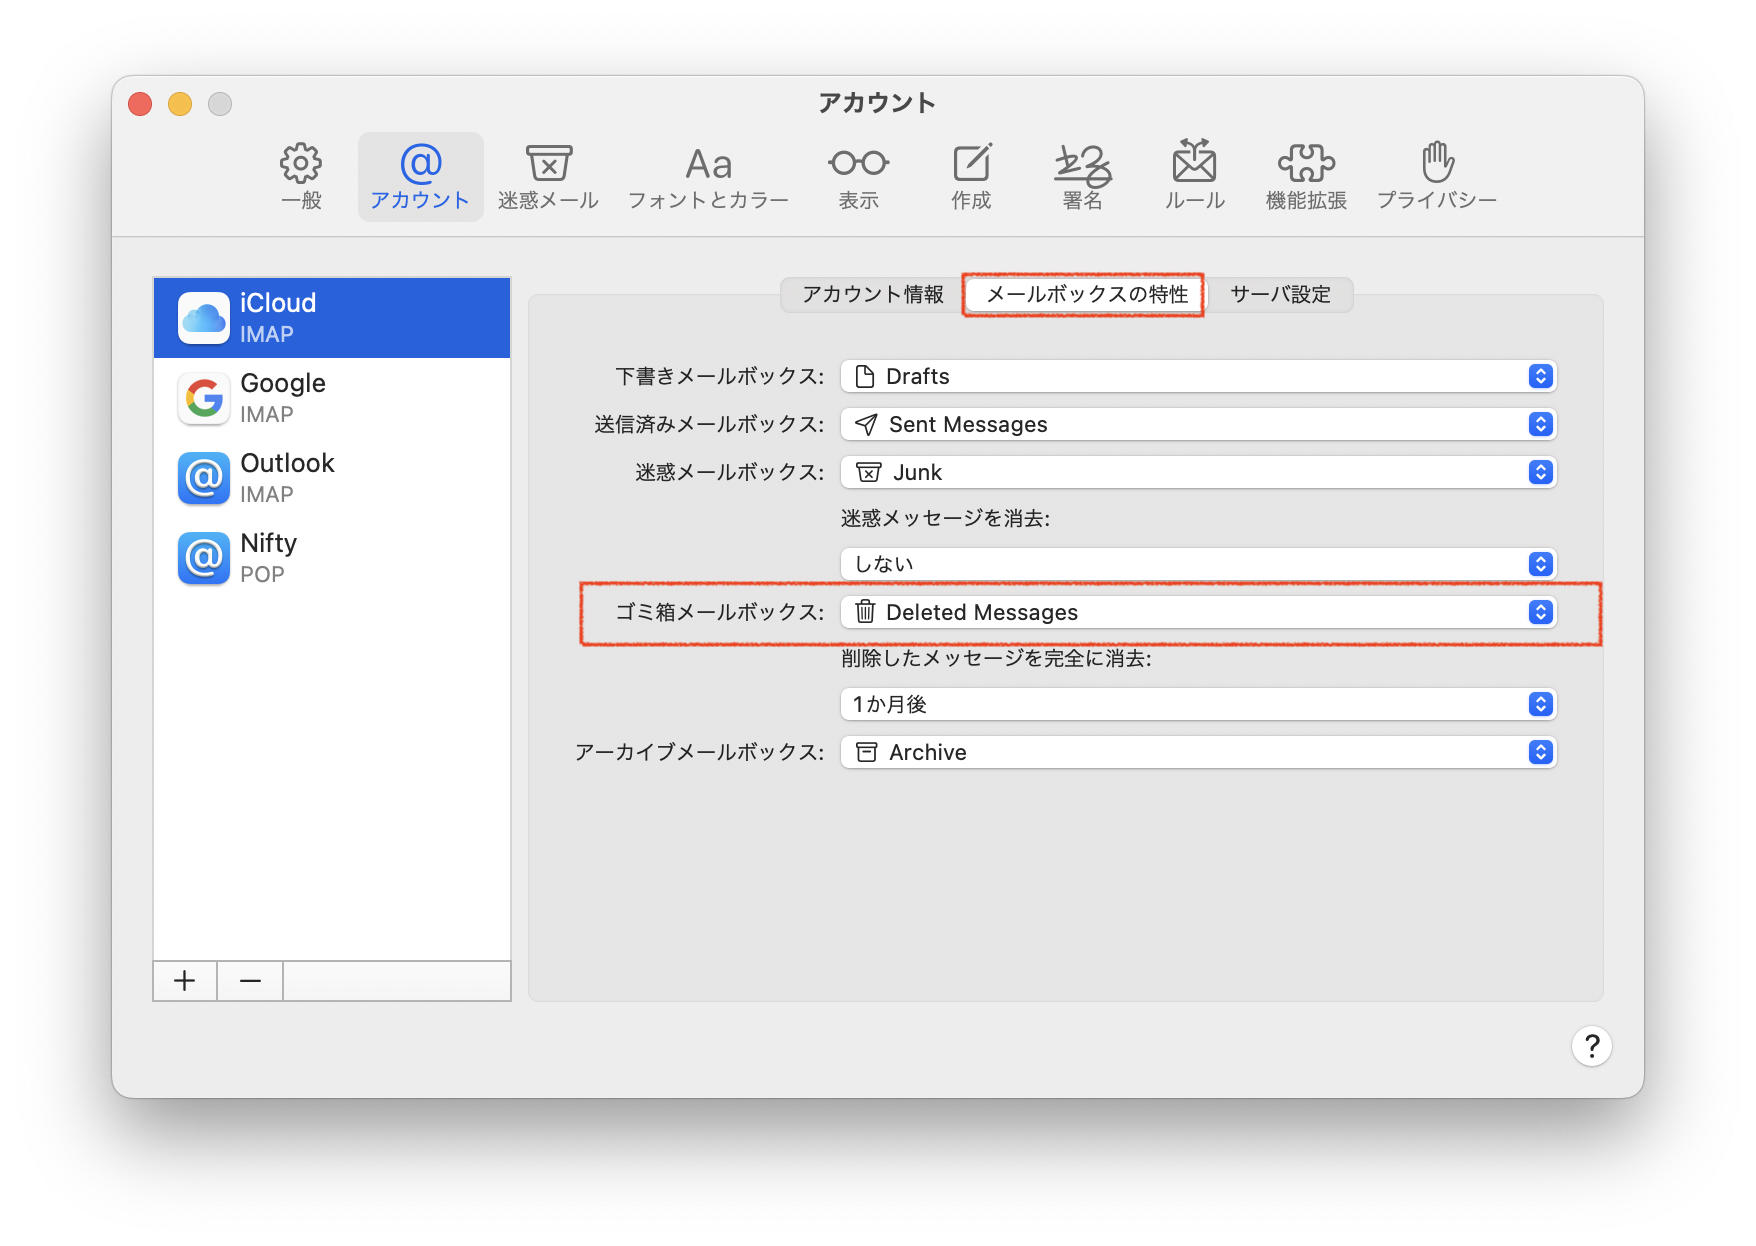Open the ルール rules preferences

point(1194,176)
